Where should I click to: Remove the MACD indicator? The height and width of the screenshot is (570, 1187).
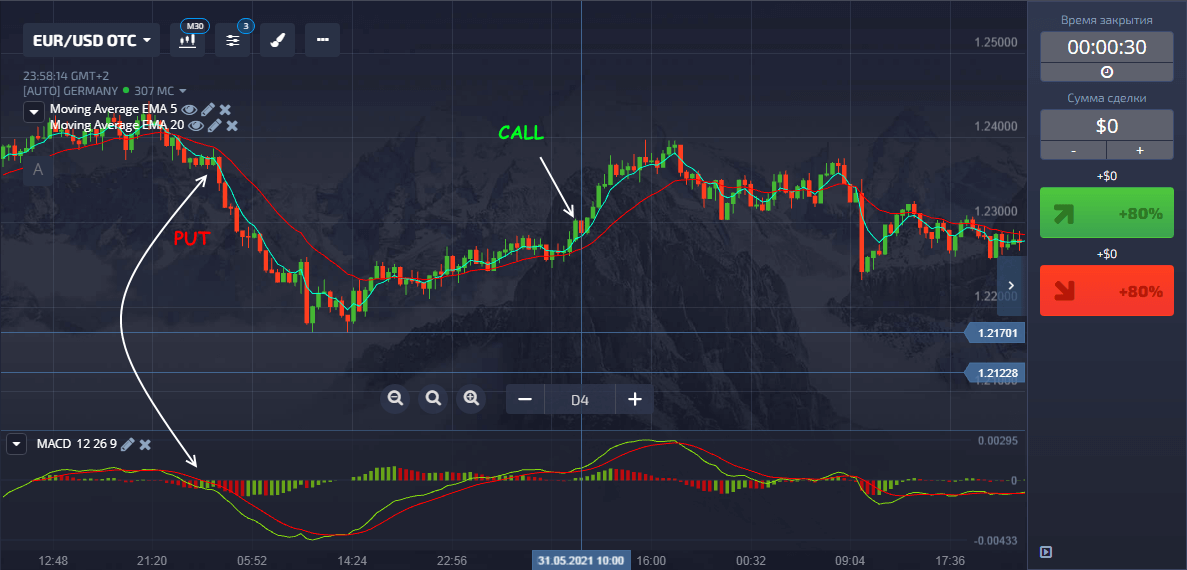(145, 444)
